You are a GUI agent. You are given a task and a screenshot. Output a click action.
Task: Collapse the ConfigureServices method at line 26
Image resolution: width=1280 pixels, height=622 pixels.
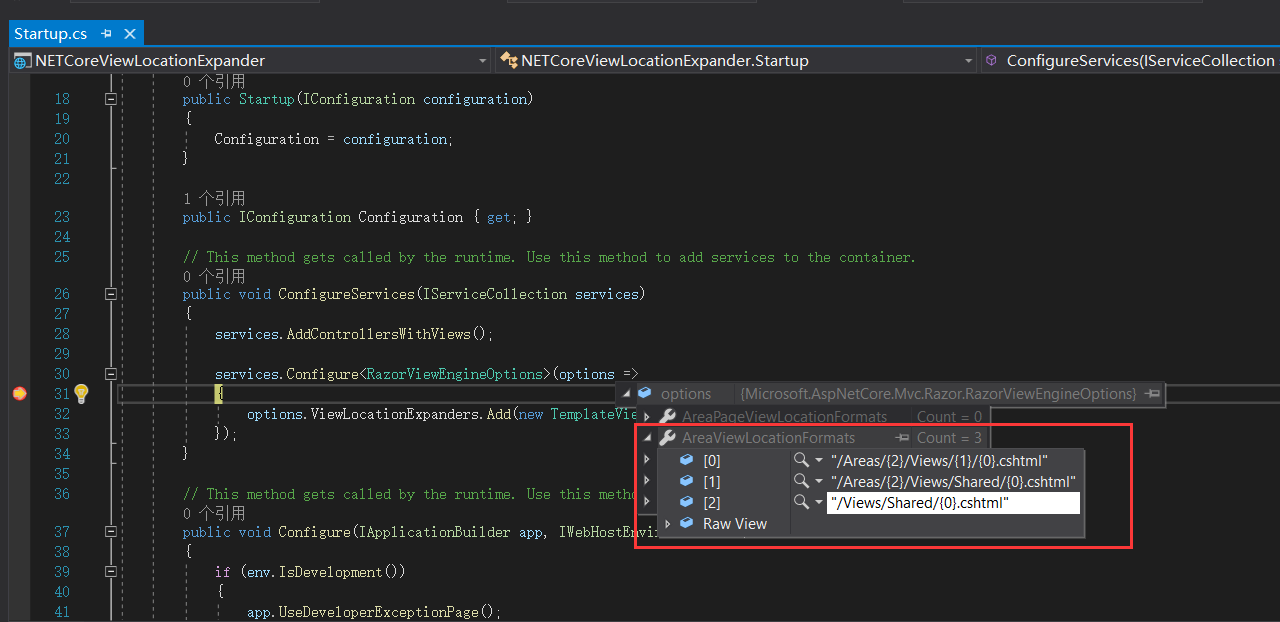[x=110, y=294]
